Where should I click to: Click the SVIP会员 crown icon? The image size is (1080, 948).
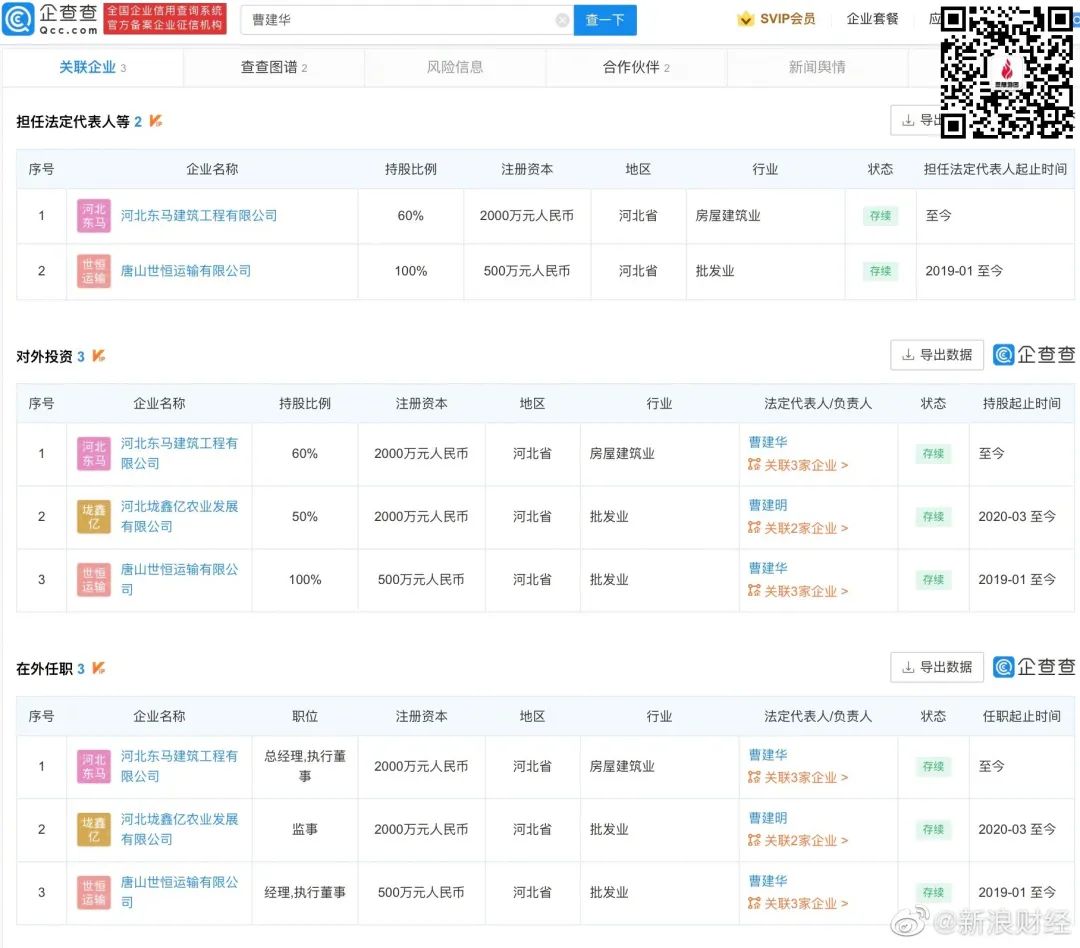[x=745, y=19]
